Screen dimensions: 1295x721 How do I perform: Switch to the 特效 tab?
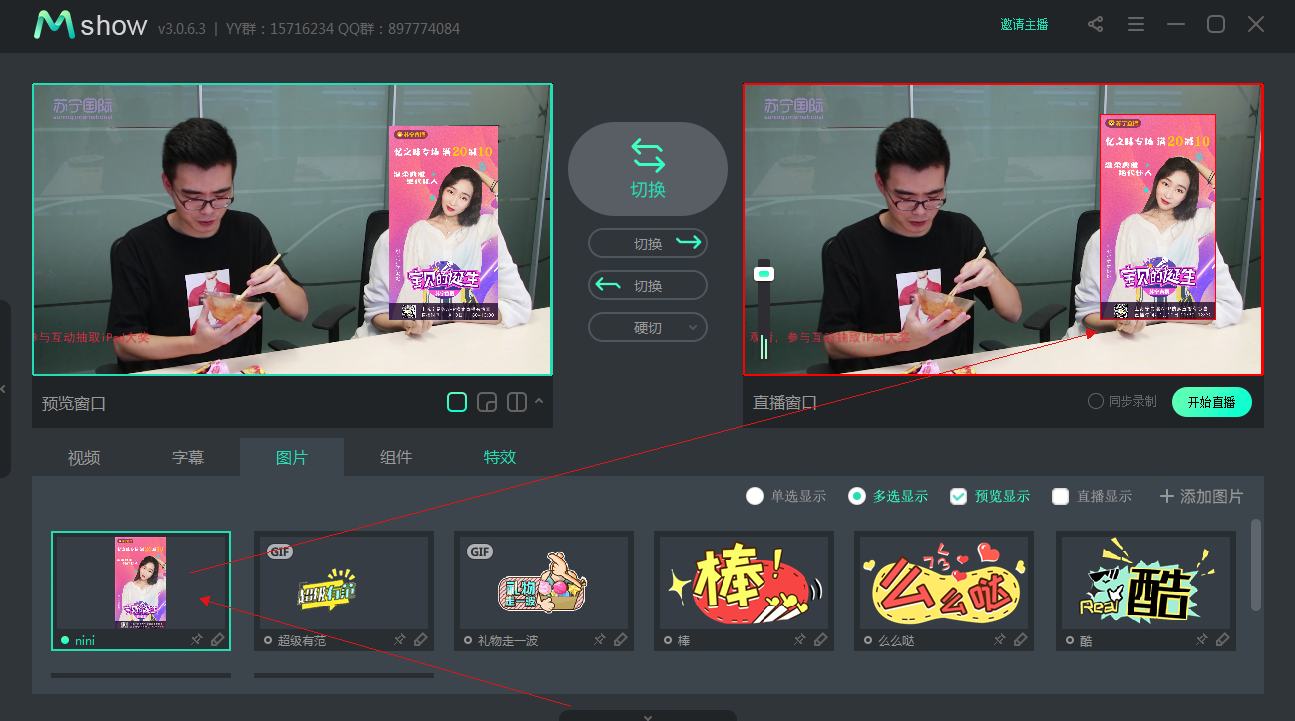click(500, 457)
